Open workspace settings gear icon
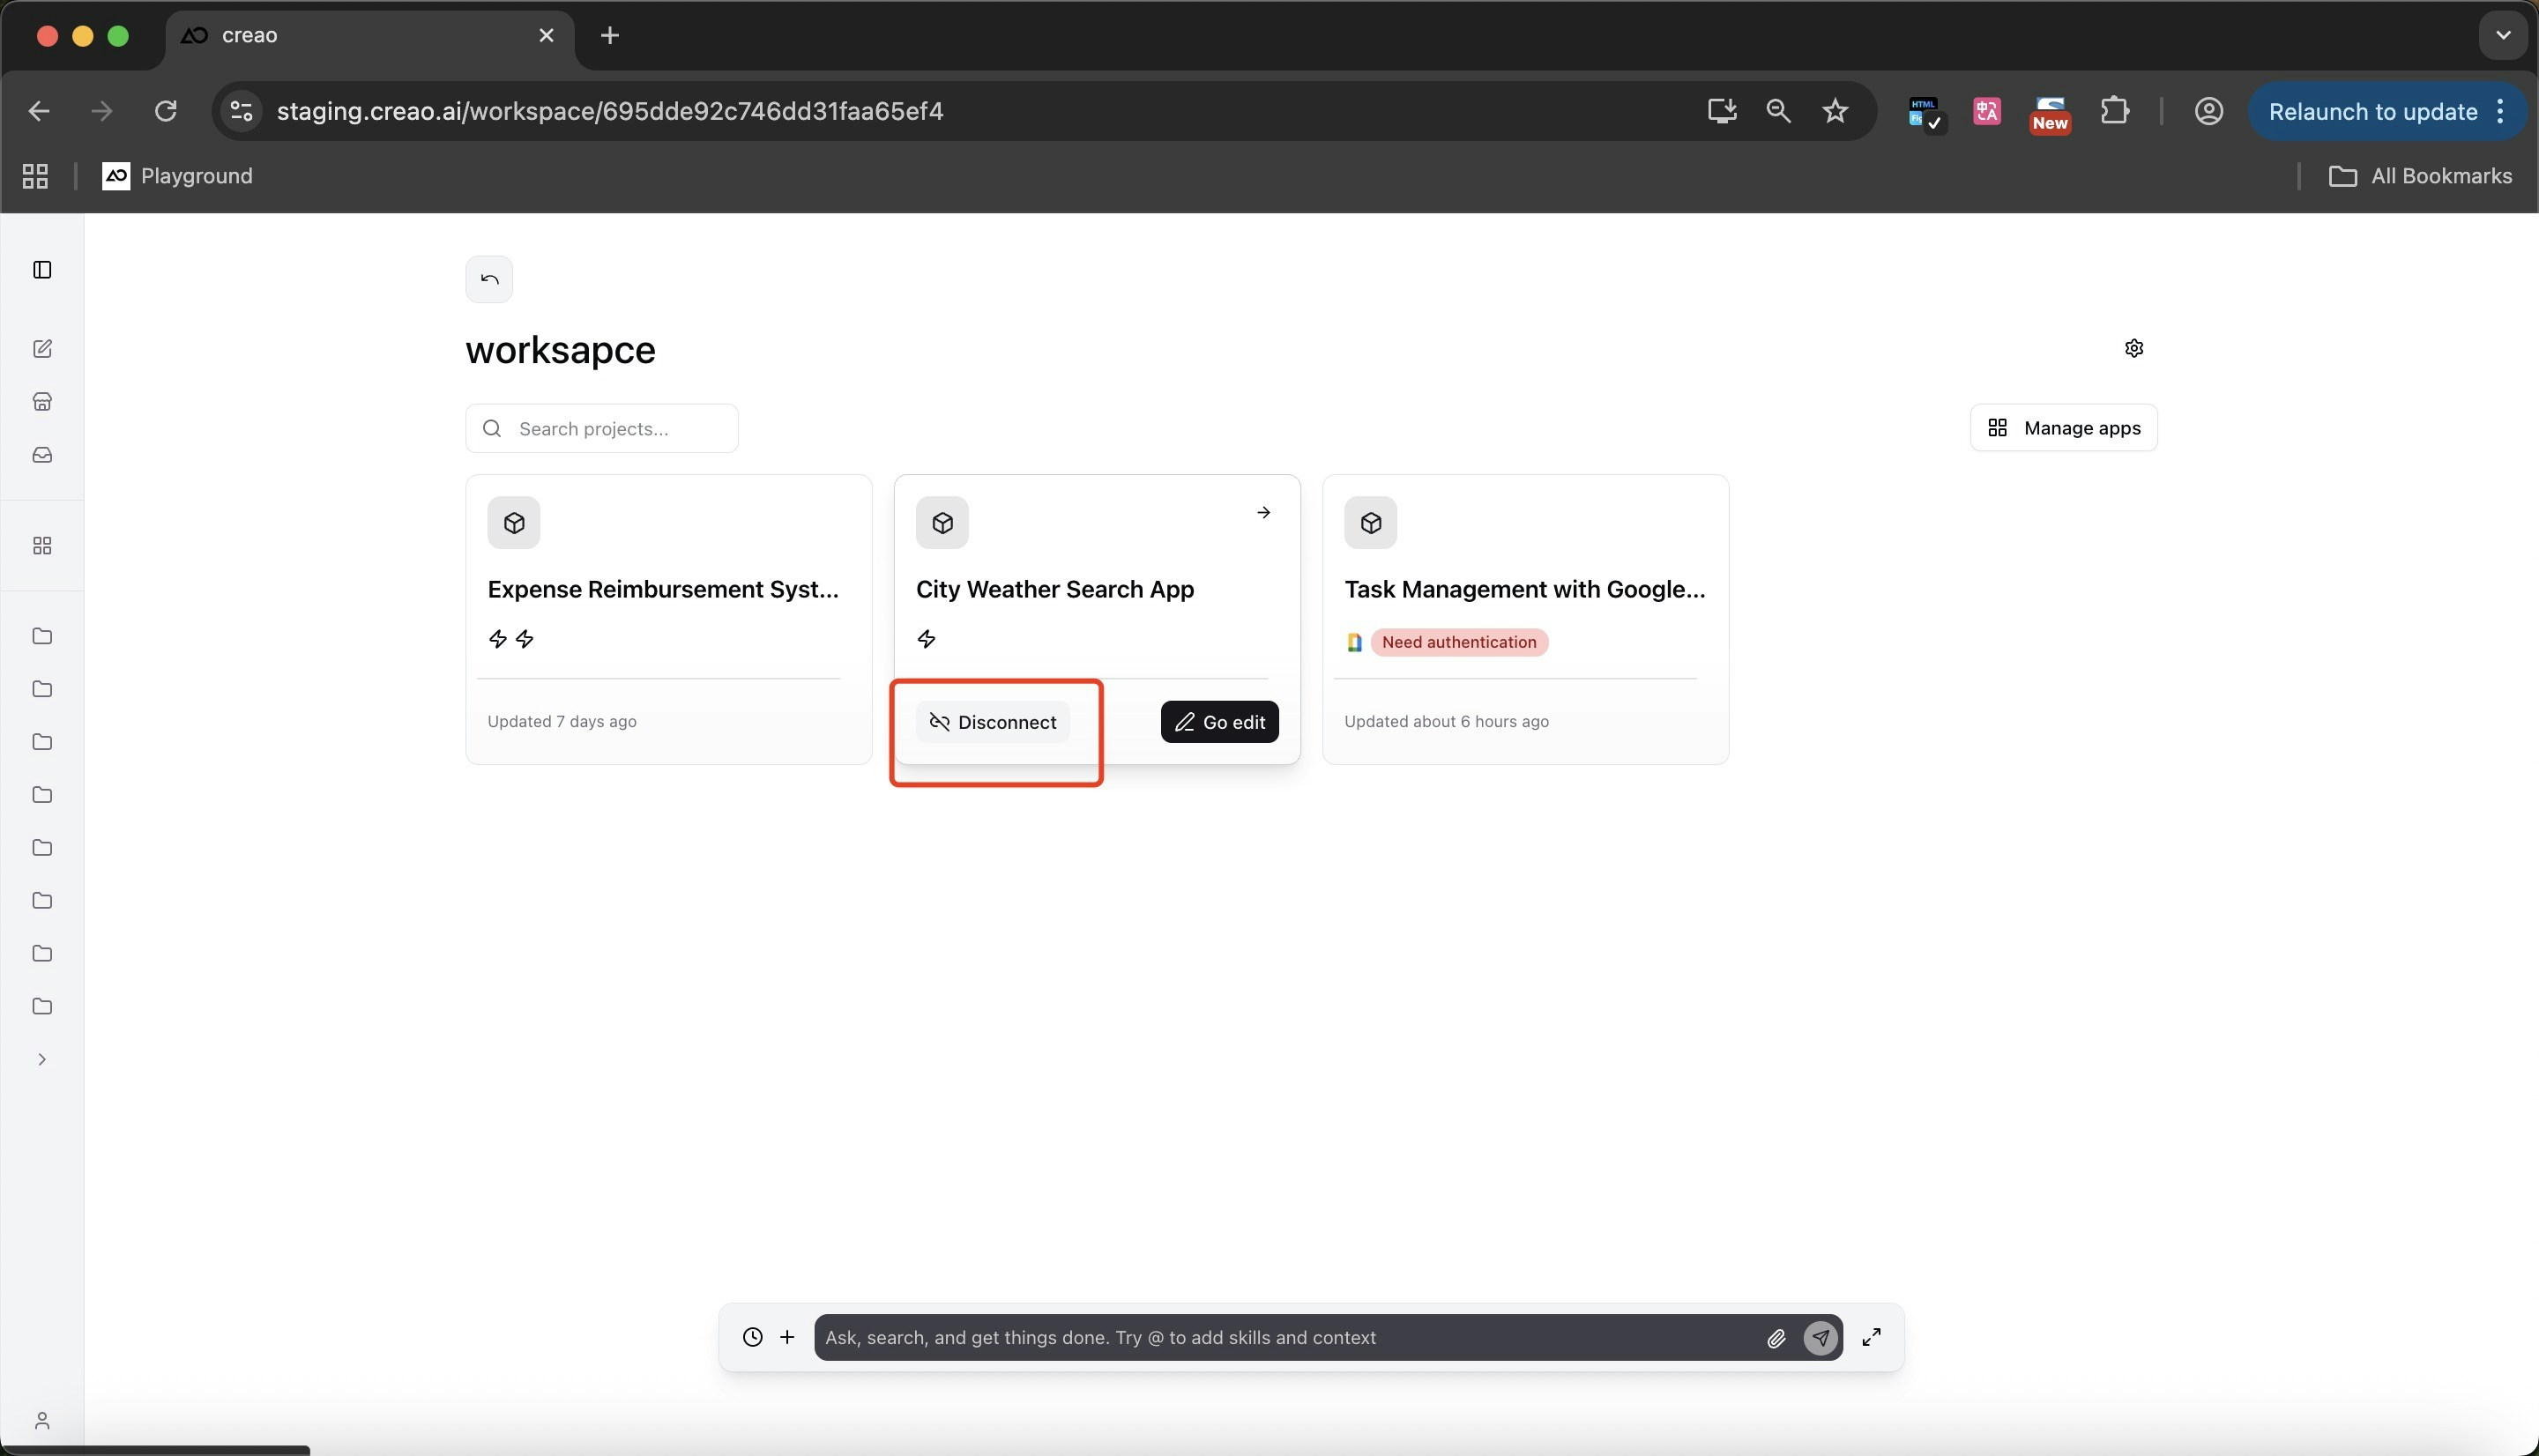2539x1456 pixels. point(2133,349)
